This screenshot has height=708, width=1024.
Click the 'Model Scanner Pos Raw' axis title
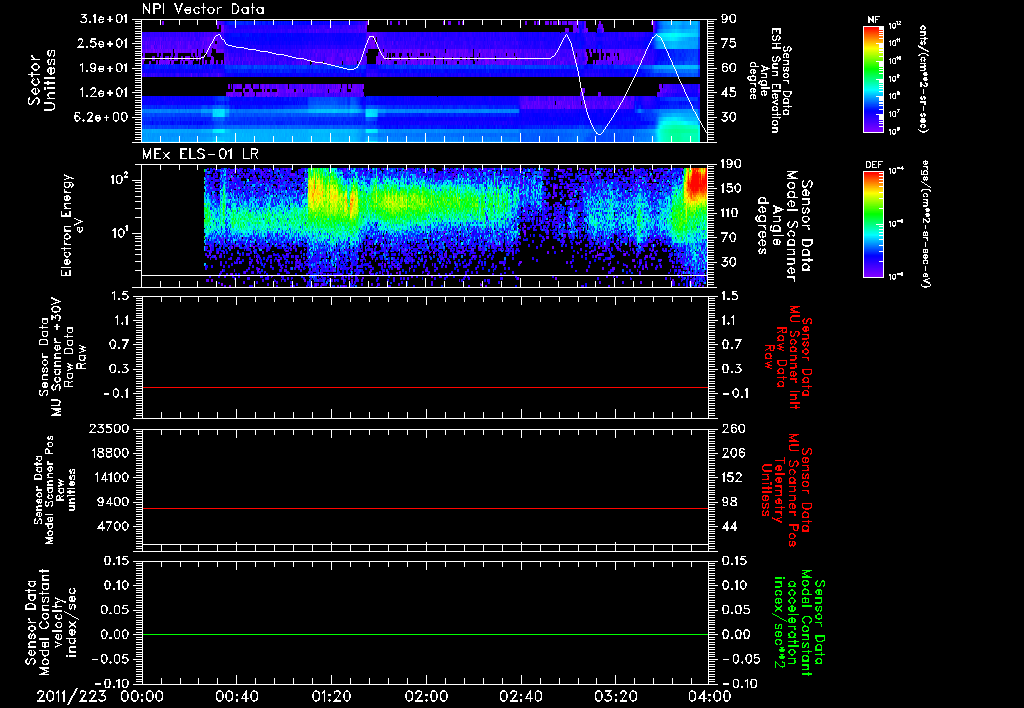[x=56, y=490]
